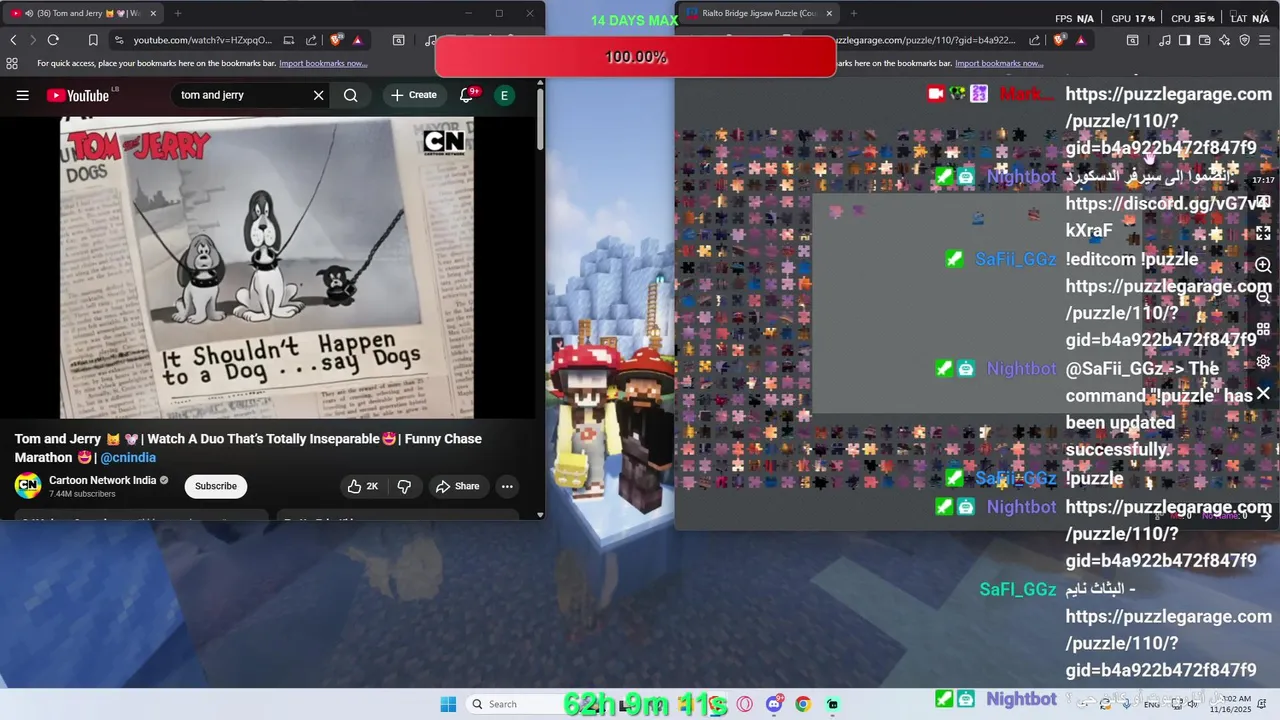Open new tab in puzzle window
1280x720 pixels.
coord(854,13)
